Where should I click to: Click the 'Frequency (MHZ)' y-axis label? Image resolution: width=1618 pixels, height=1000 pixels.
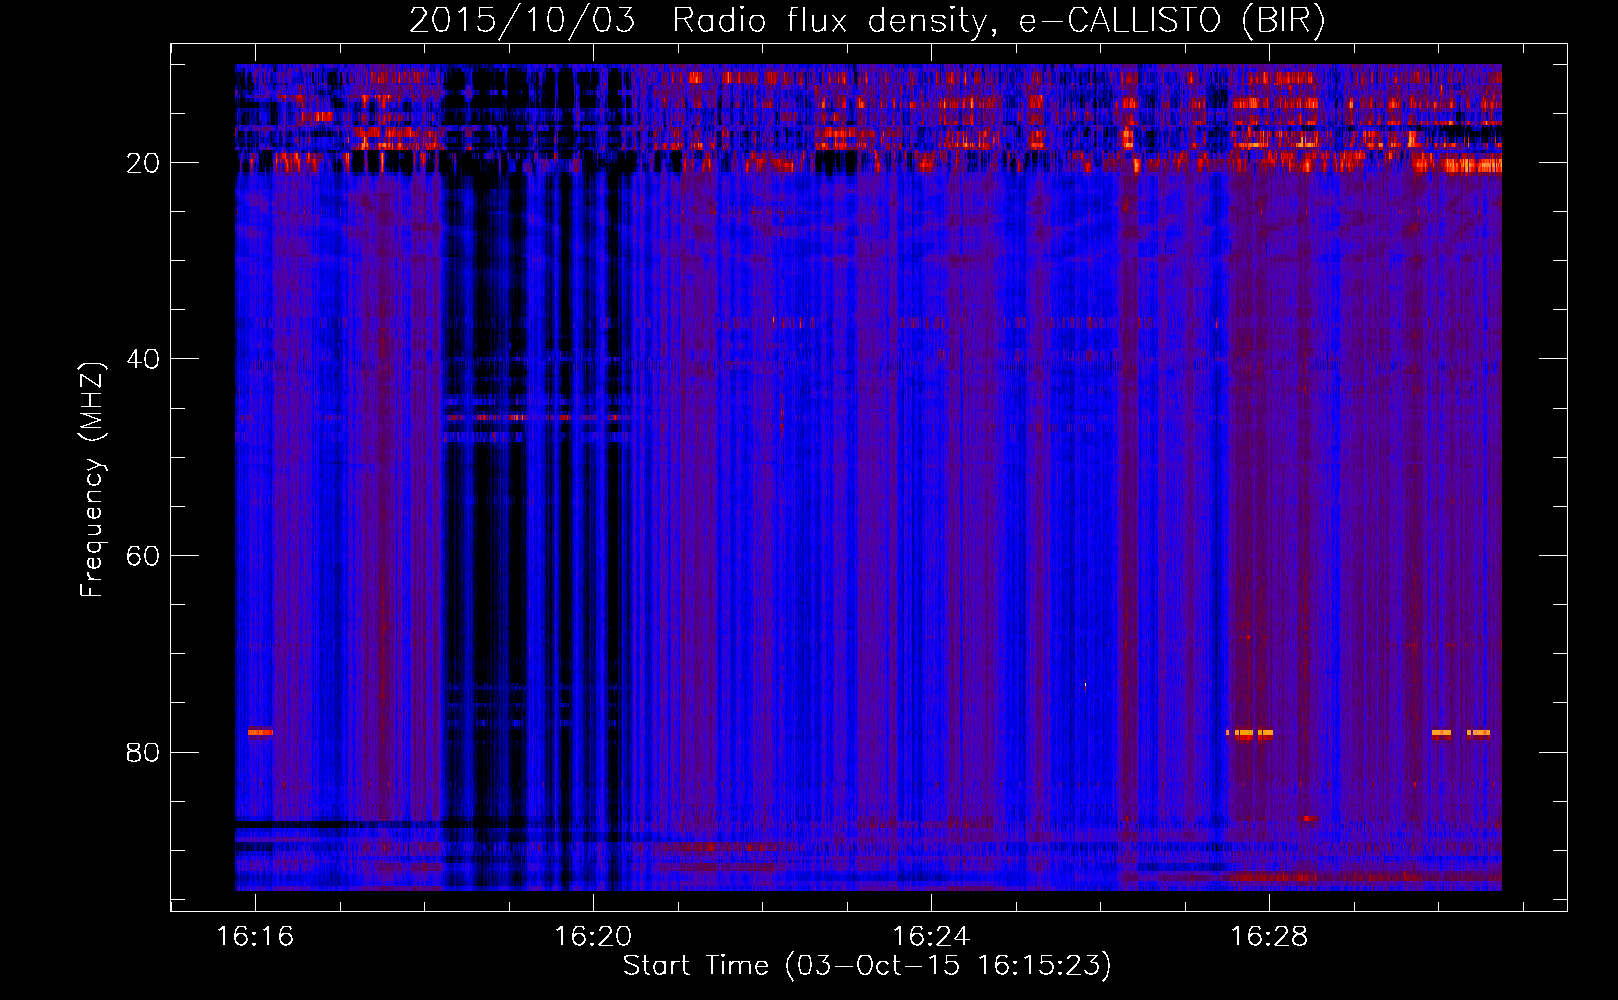coord(92,480)
